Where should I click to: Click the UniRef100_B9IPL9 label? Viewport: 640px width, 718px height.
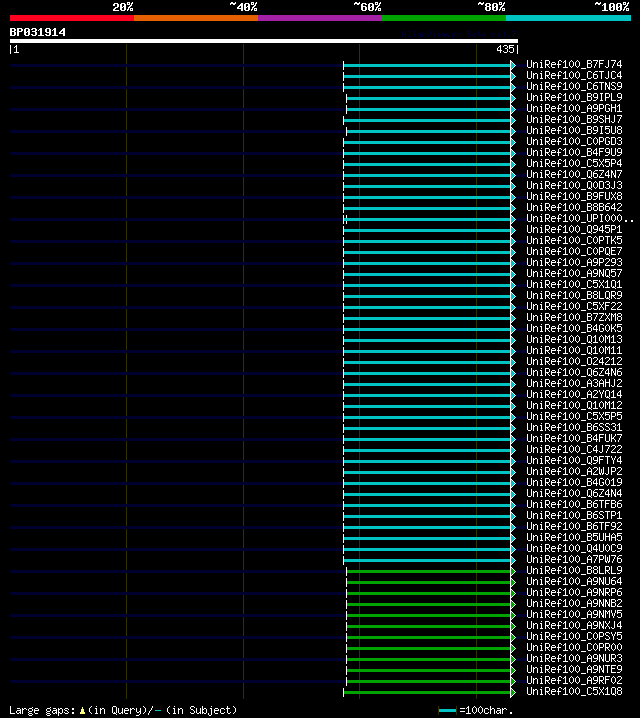574,98
